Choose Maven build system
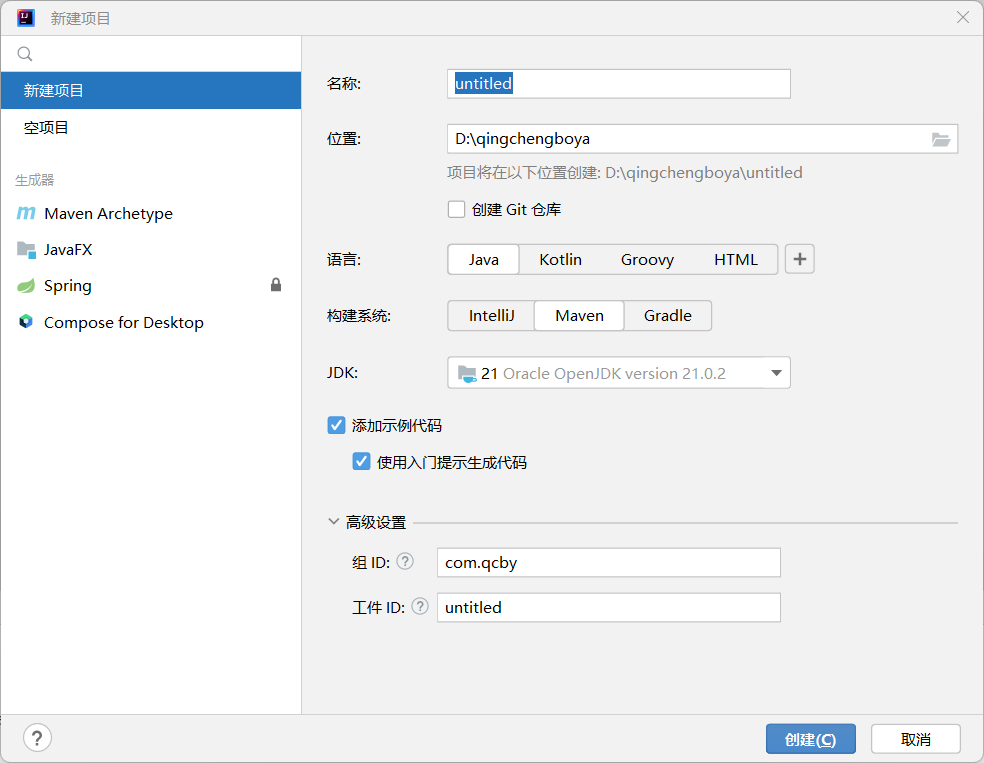The width and height of the screenshot is (984, 763). click(579, 316)
